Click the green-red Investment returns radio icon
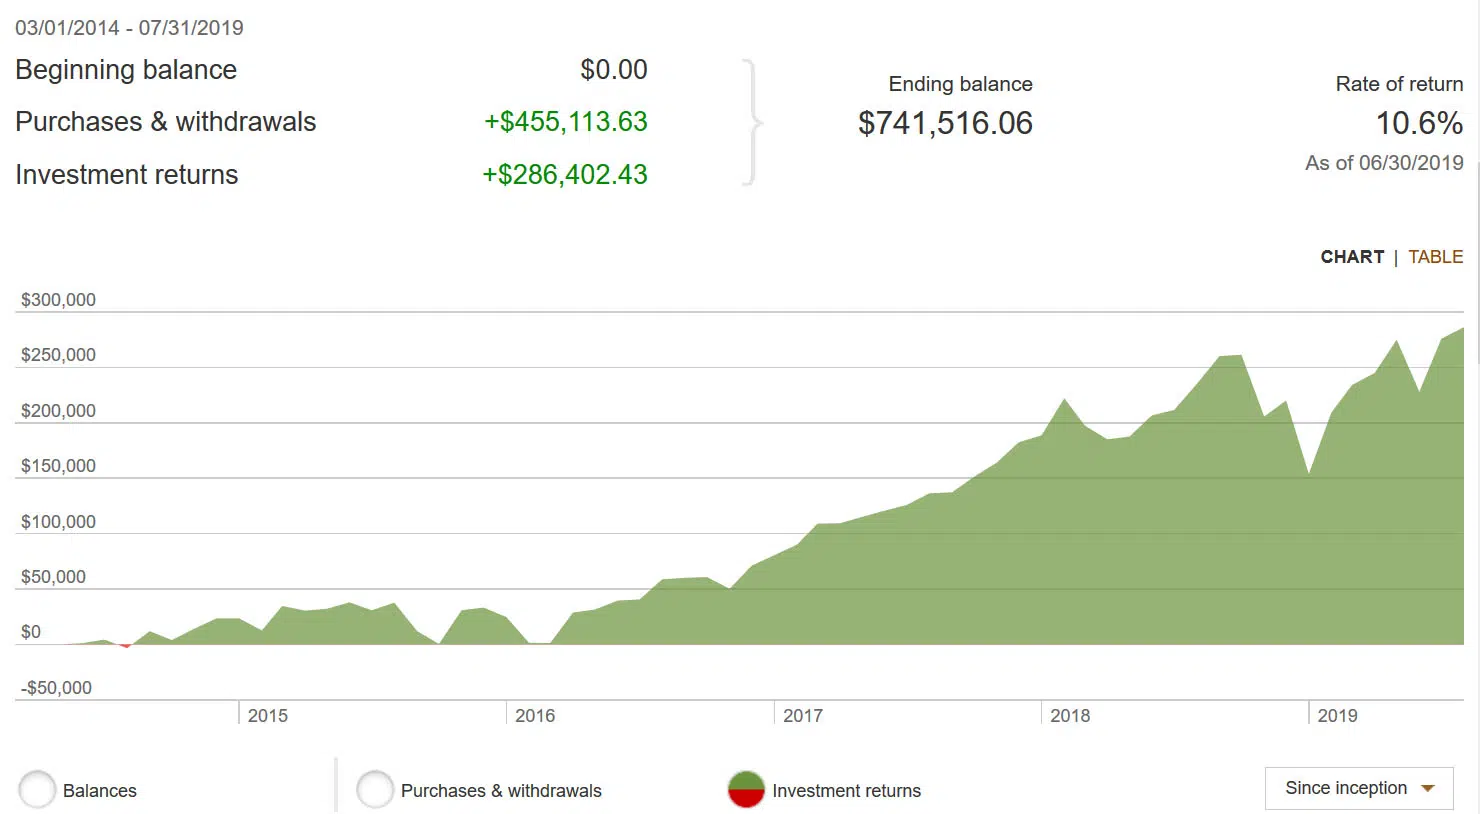1480x814 pixels. (746, 790)
